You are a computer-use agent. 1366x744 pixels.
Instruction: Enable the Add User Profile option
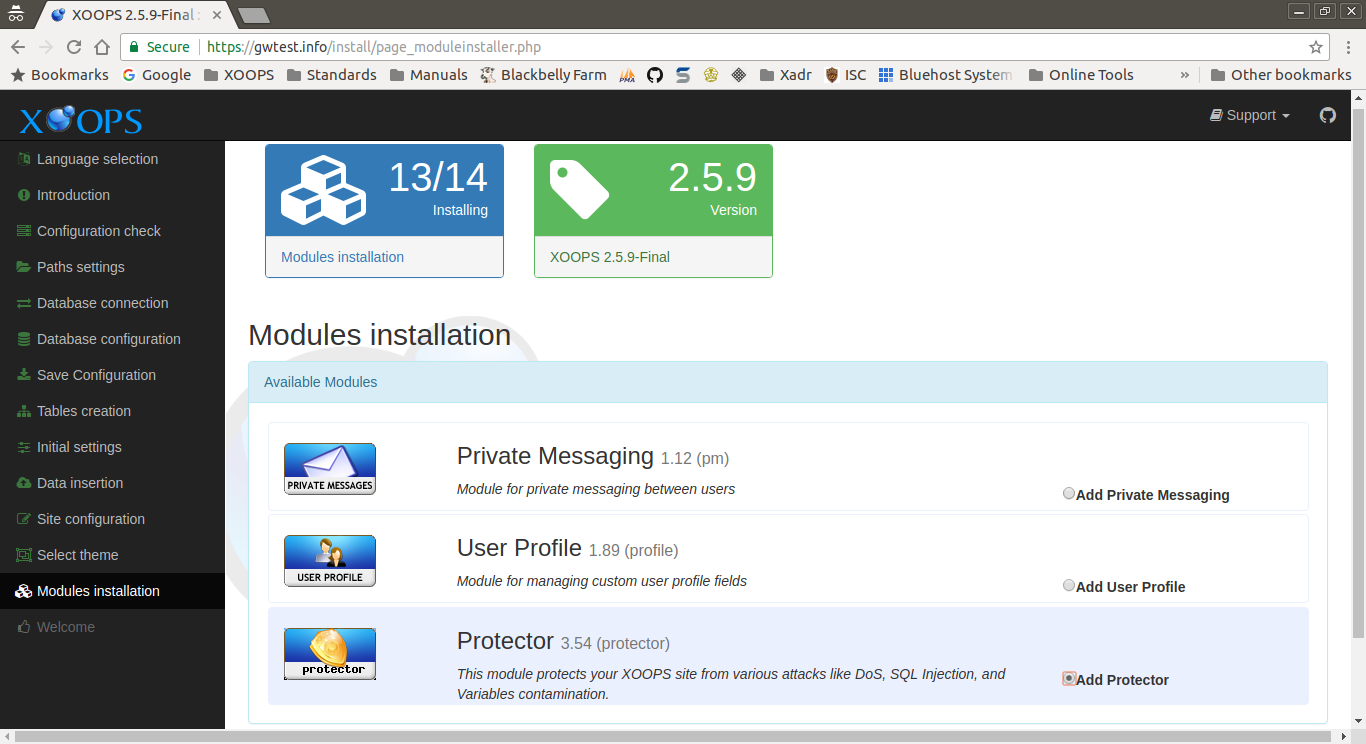pos(1069,585)
